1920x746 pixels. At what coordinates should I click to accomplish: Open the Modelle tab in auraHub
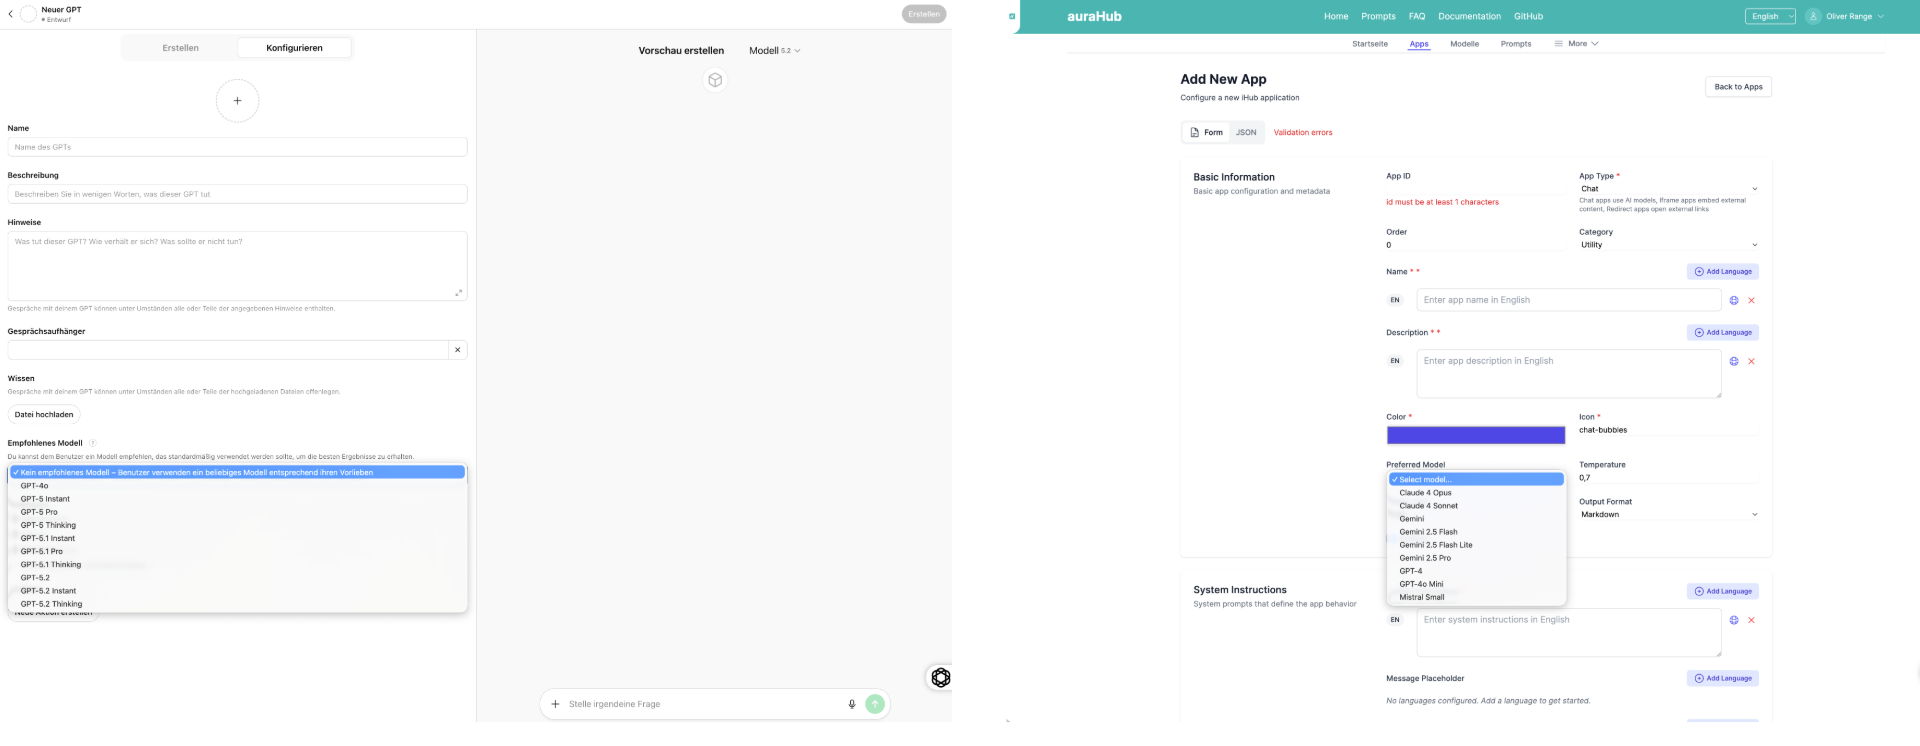coord(1464,44)
